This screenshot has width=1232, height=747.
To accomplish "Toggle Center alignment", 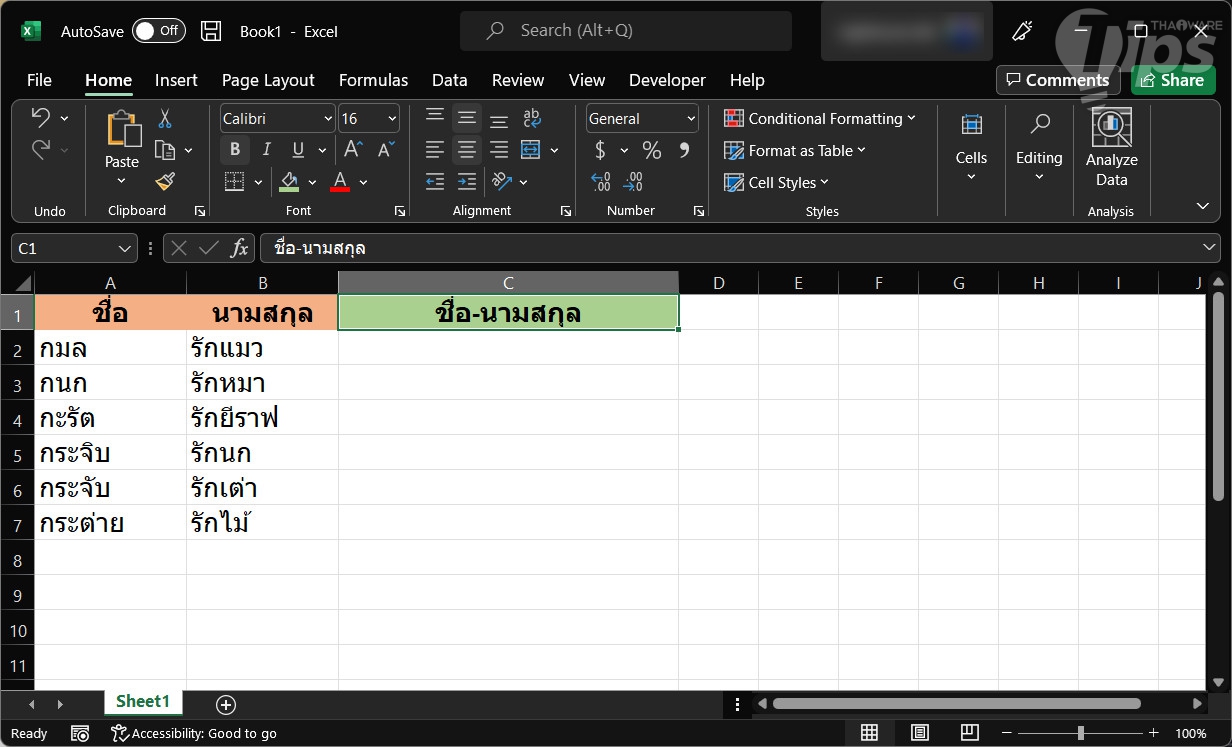I will (466, 150).
